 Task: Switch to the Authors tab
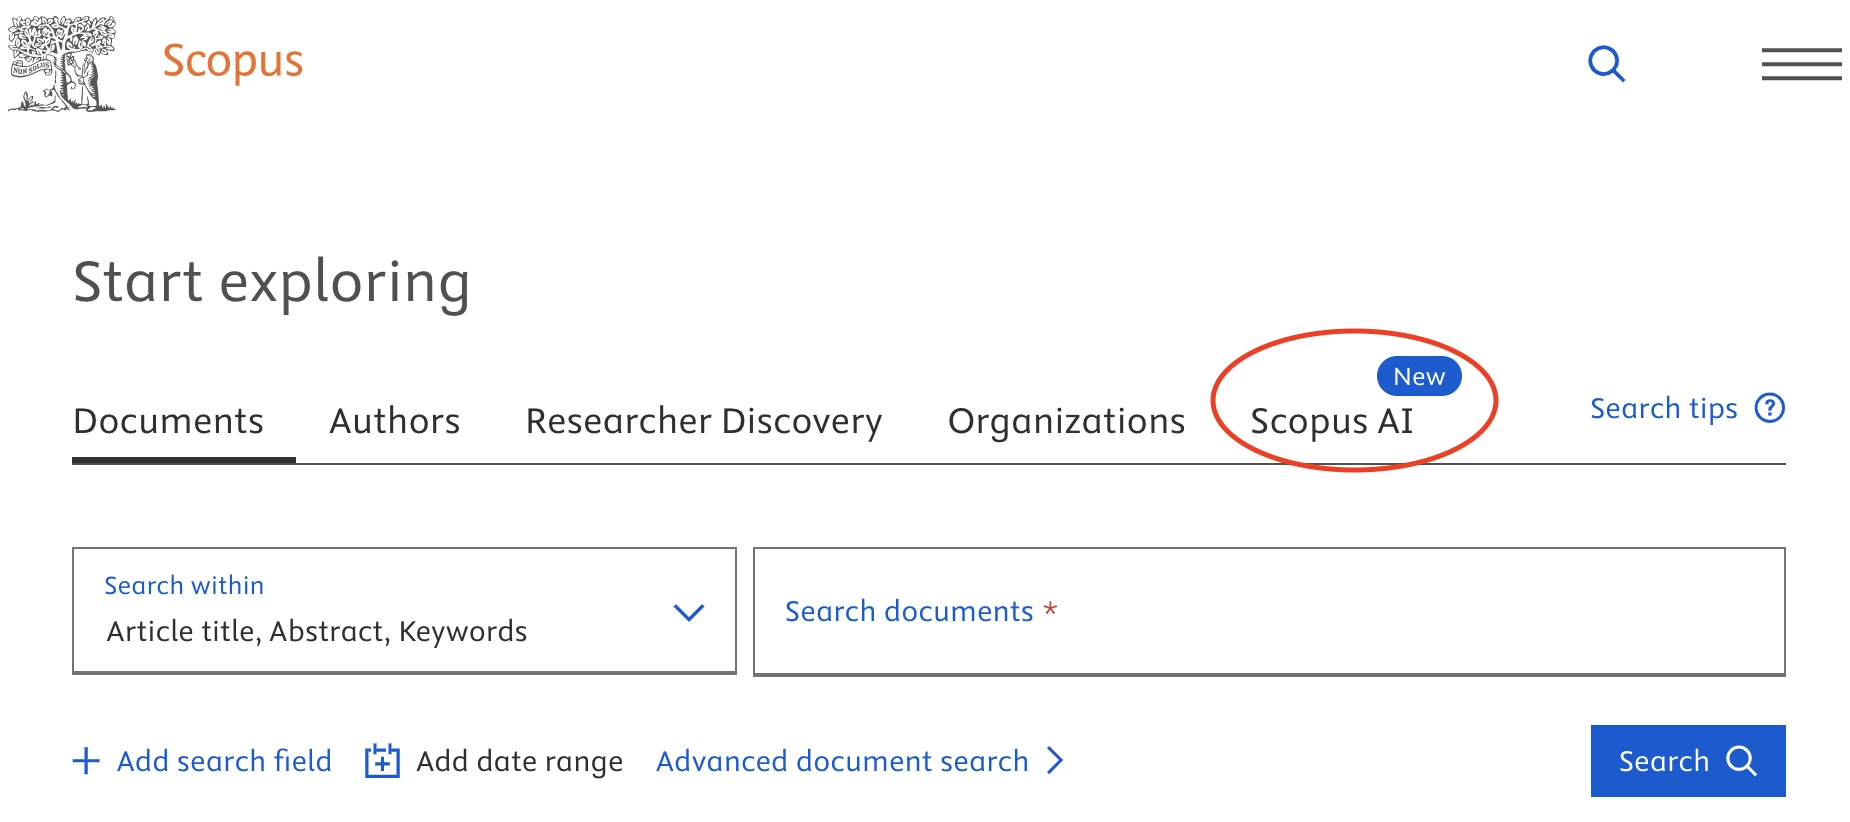click(x=395, y=422)
